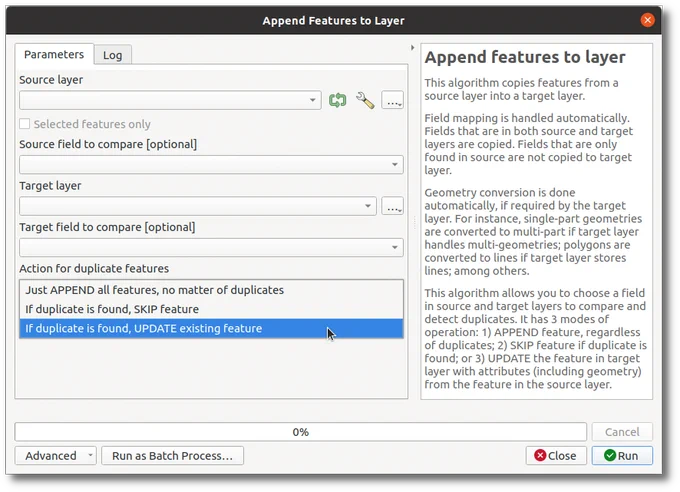
Task: Collapse help panel with small arrow
Action: (412, 47)
